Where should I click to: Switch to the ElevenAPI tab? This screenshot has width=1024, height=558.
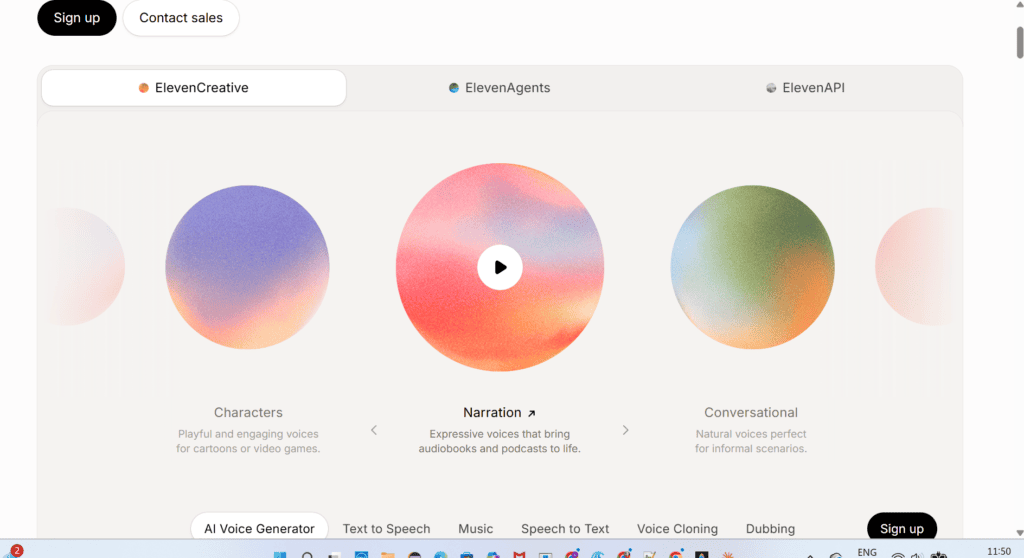click(805, 88)
